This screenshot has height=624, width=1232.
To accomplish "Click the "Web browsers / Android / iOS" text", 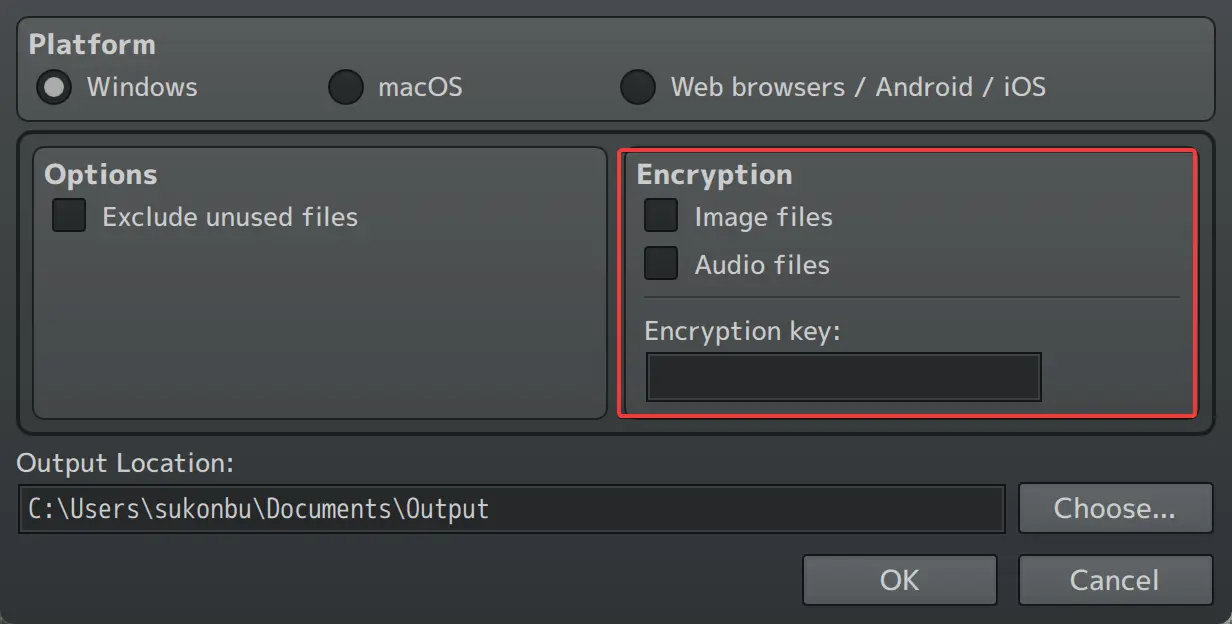I will point(858,87).
